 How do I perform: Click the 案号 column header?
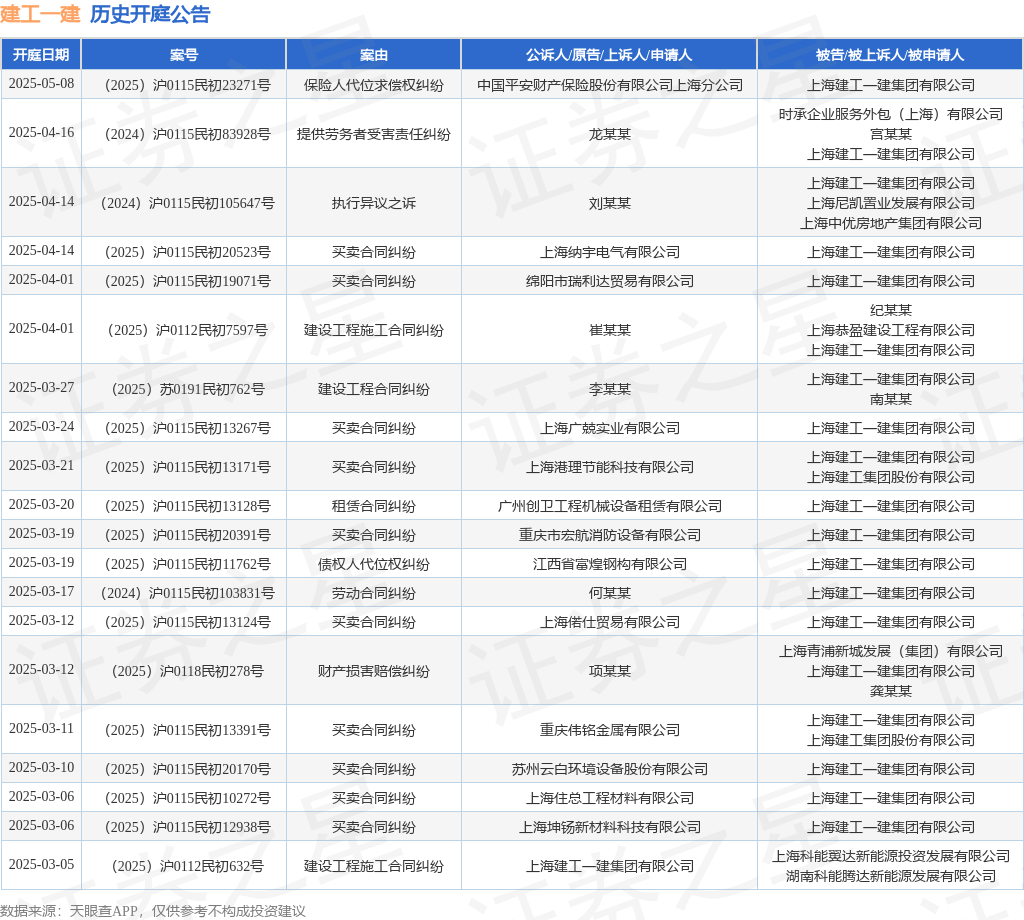[x=184, y=55]
